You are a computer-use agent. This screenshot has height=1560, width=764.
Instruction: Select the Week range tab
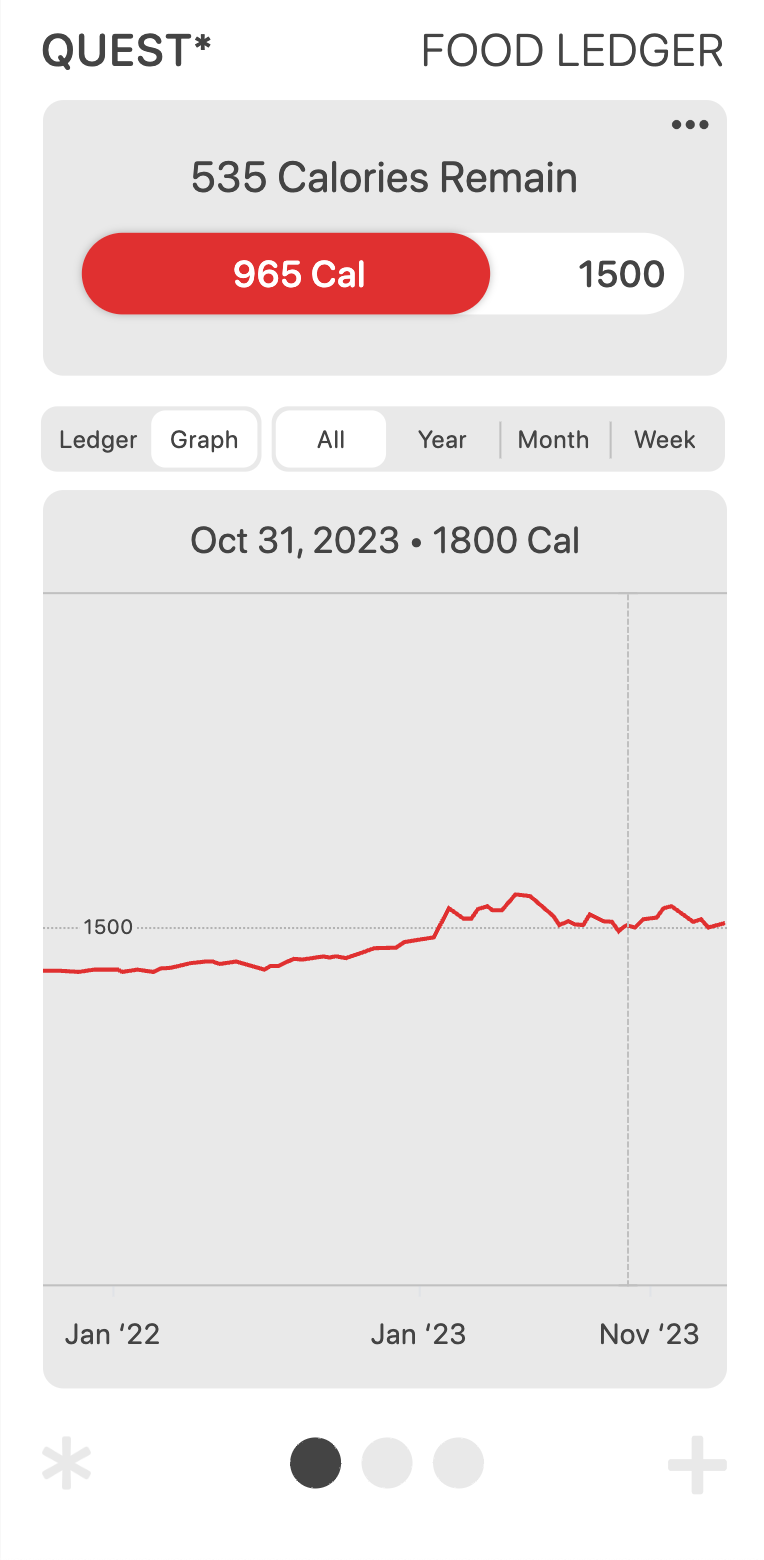665,440
